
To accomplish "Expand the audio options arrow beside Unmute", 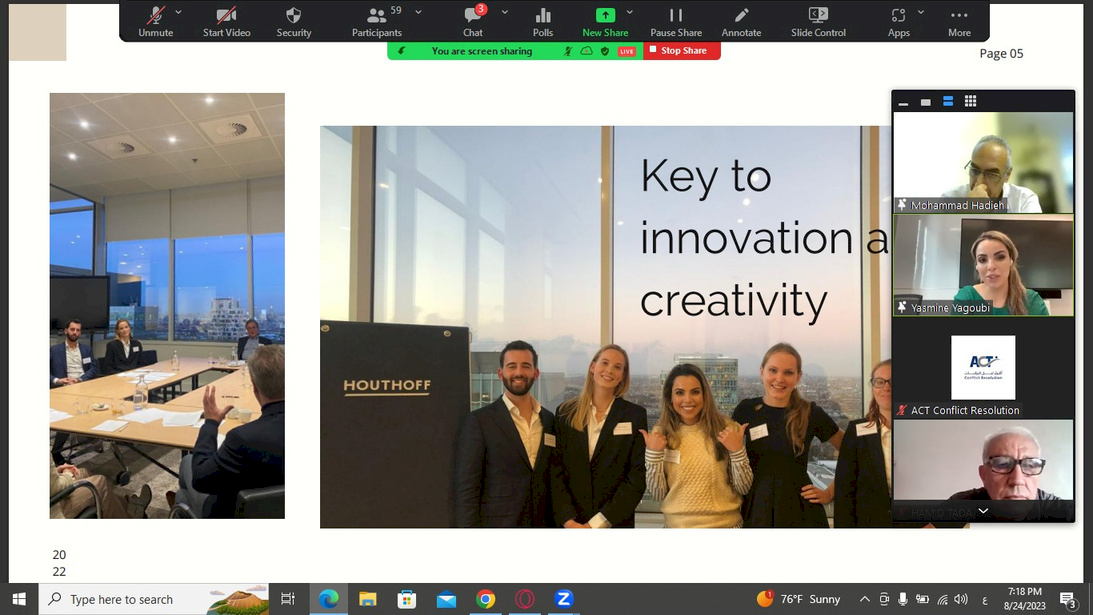I will [x=179, y=12].
